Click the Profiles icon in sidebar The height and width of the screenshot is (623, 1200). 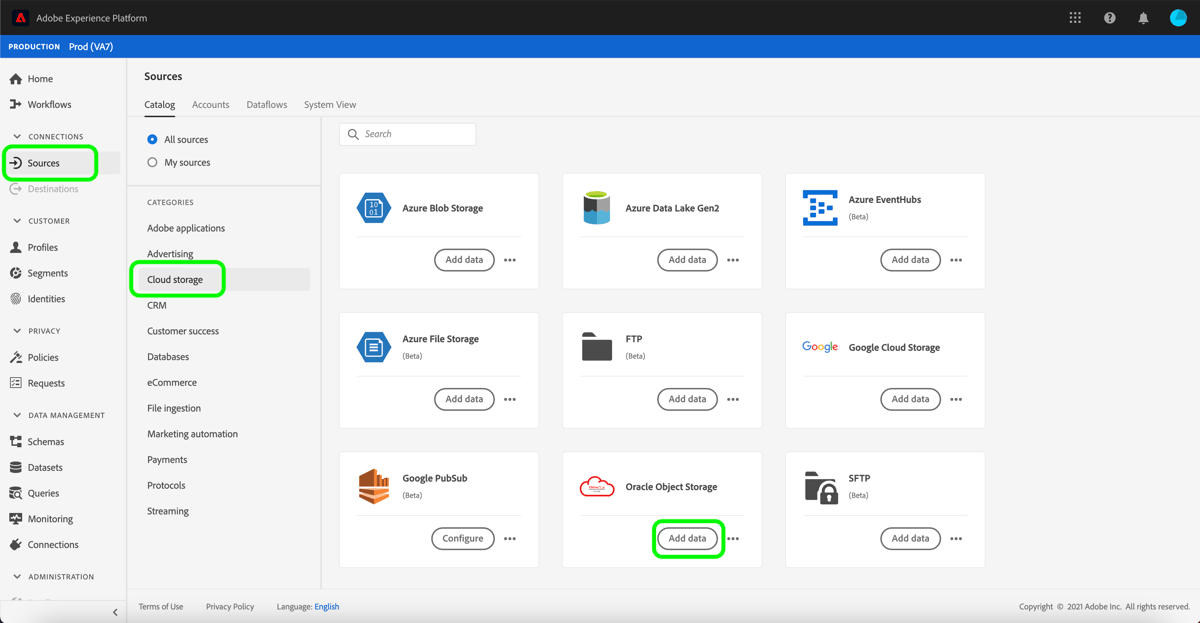[x=16, y=247]
